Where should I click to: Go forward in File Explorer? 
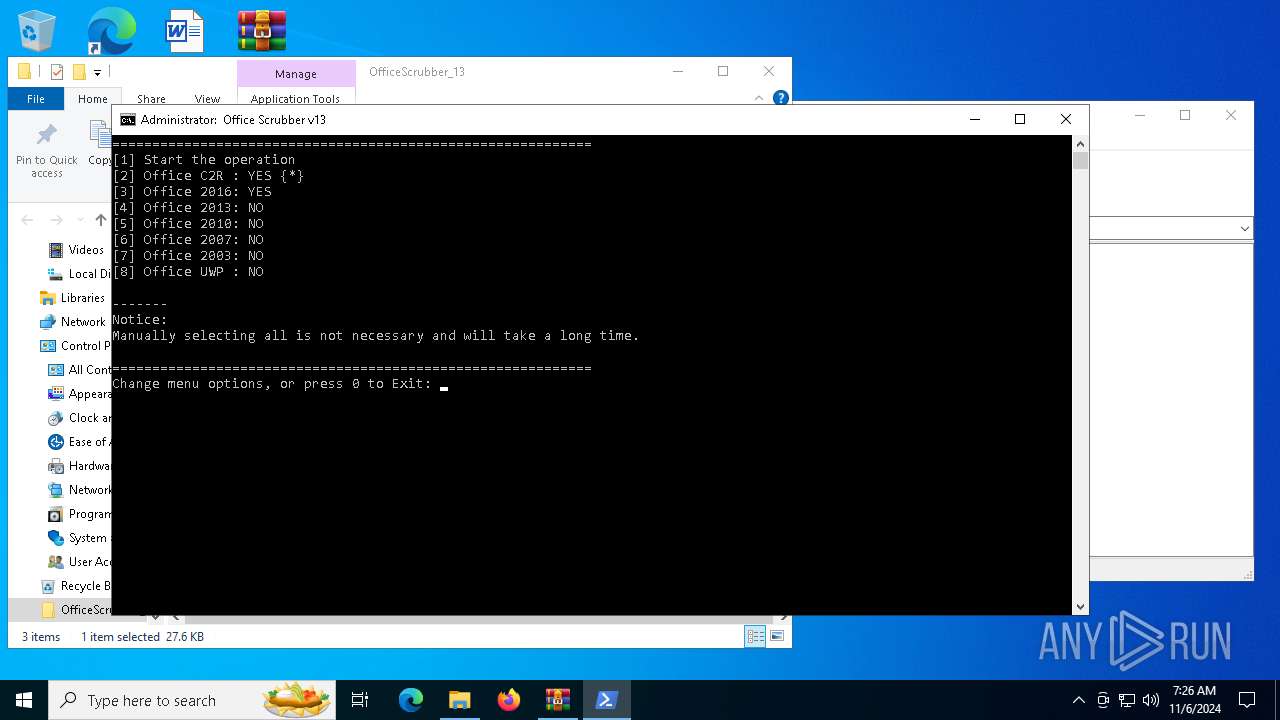tap(57, 220)
